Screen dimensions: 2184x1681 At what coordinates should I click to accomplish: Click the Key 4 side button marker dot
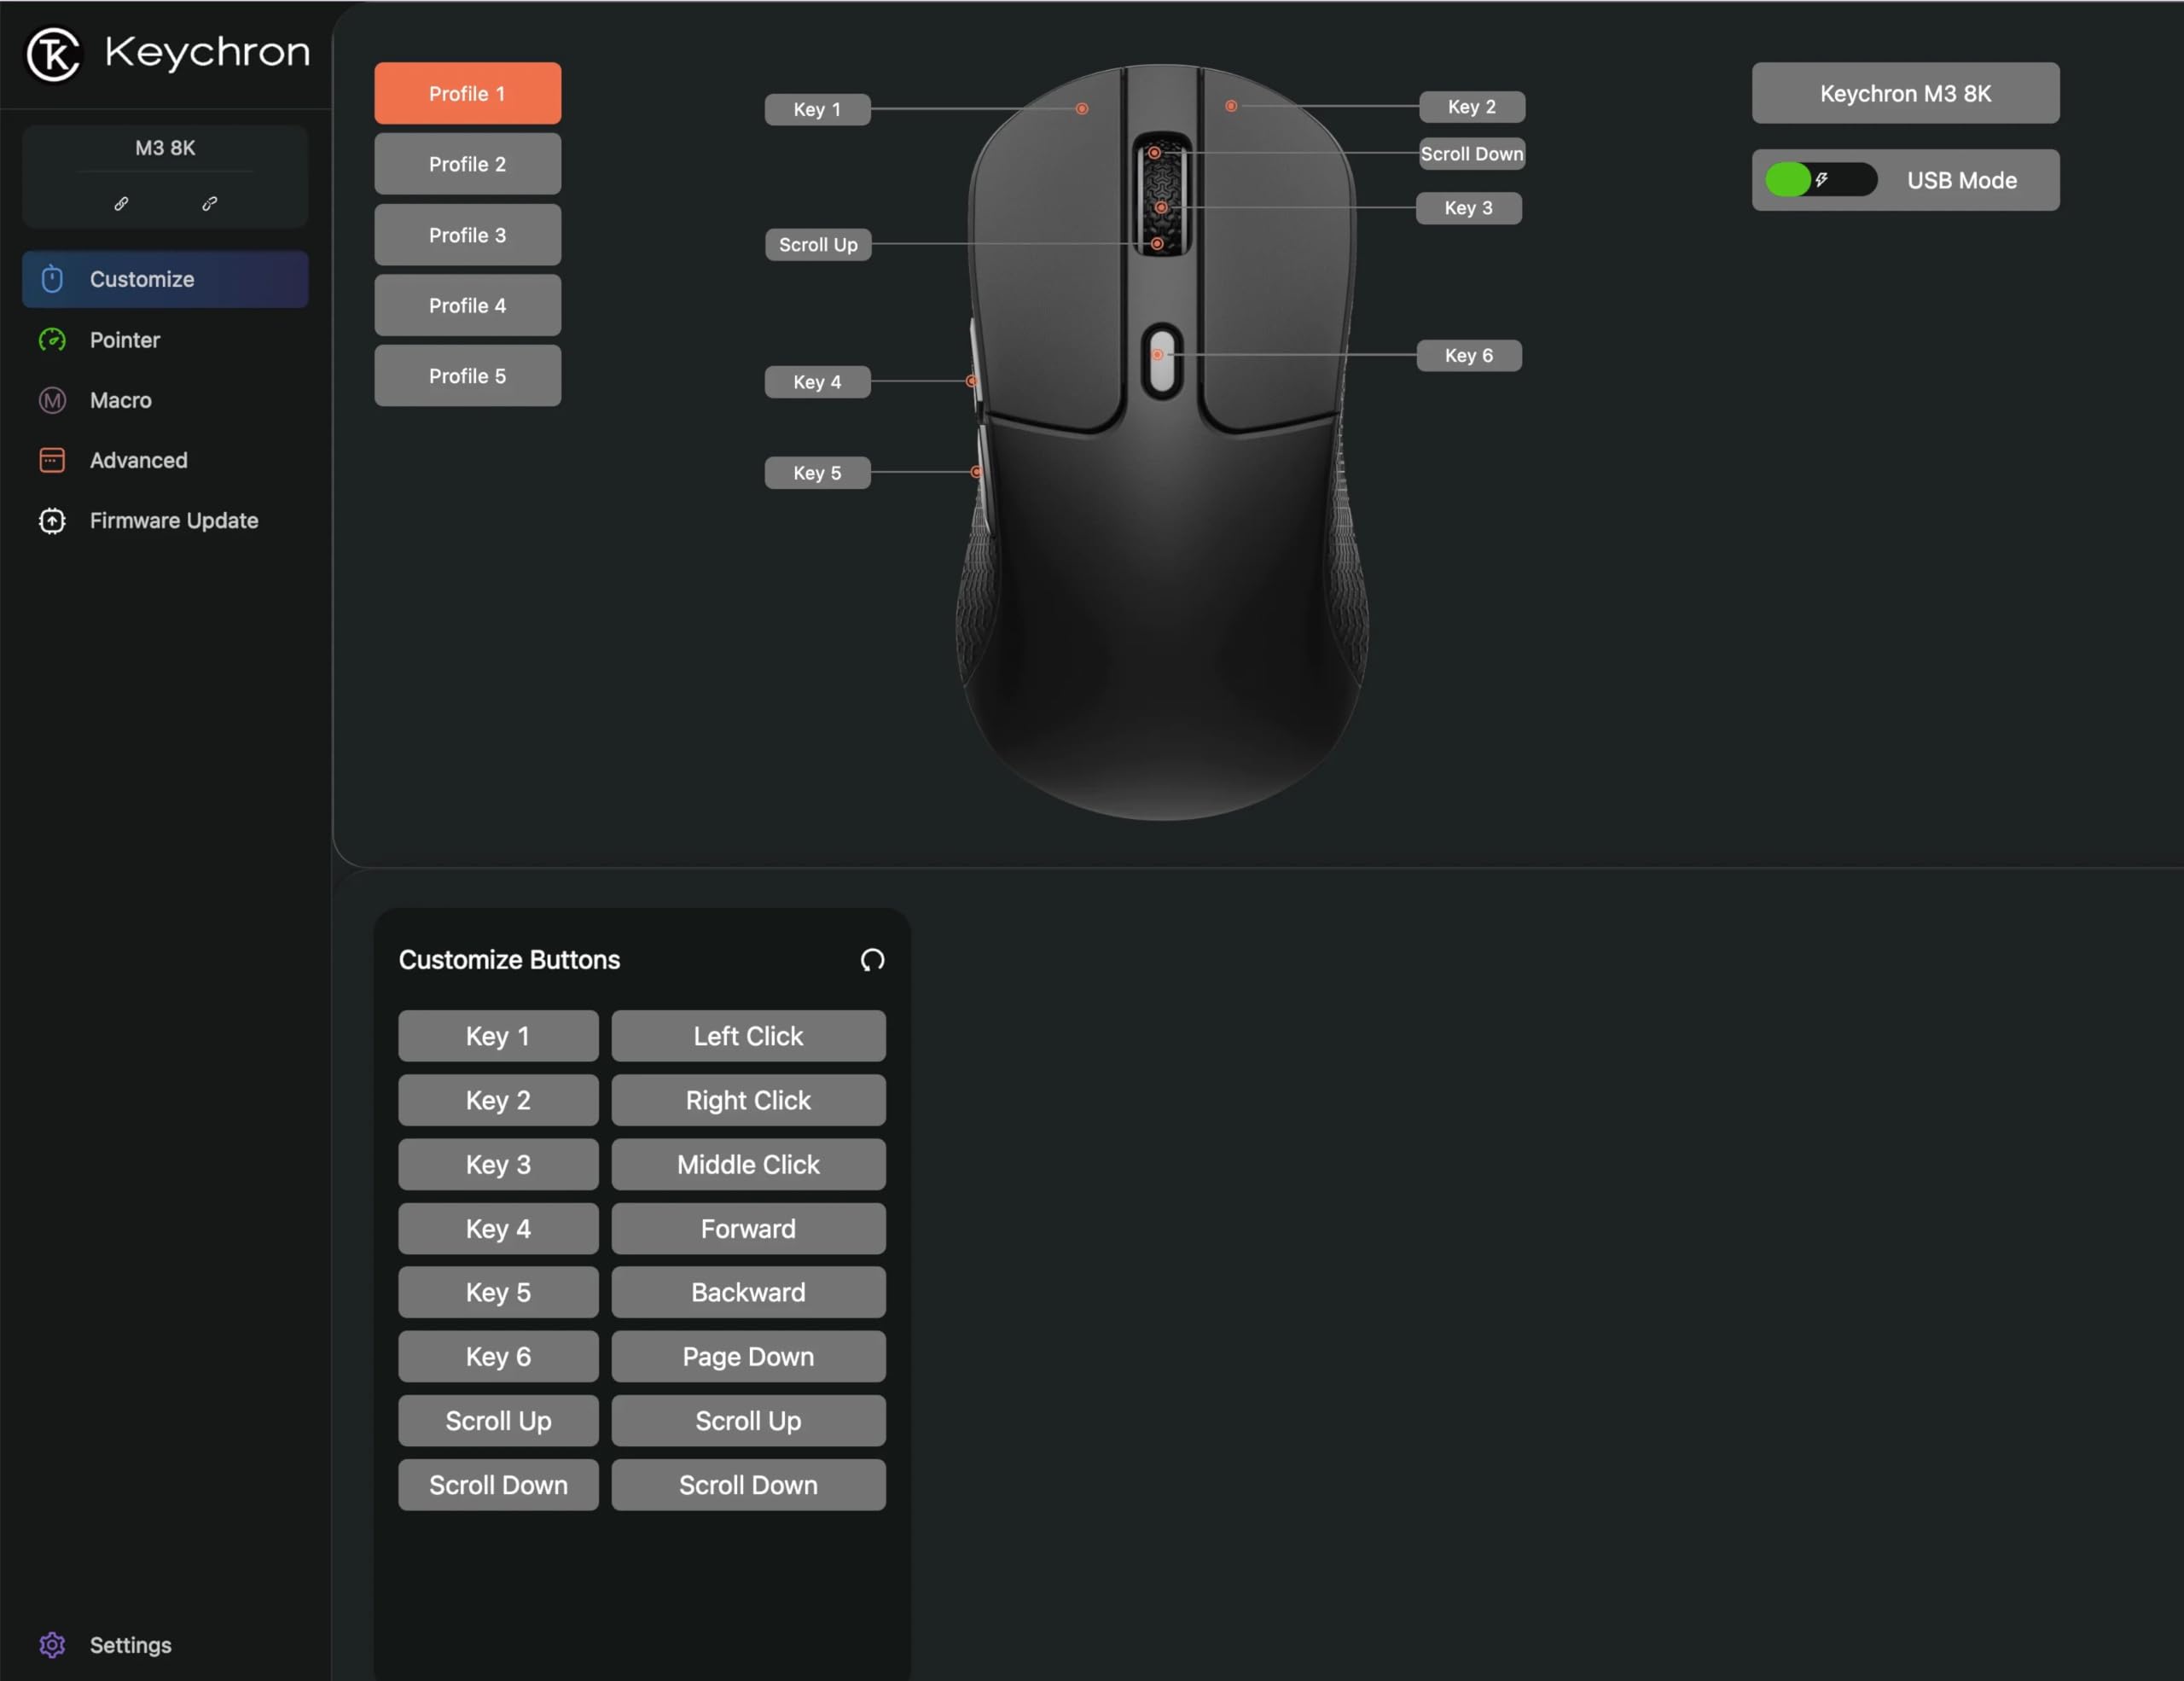971,381
